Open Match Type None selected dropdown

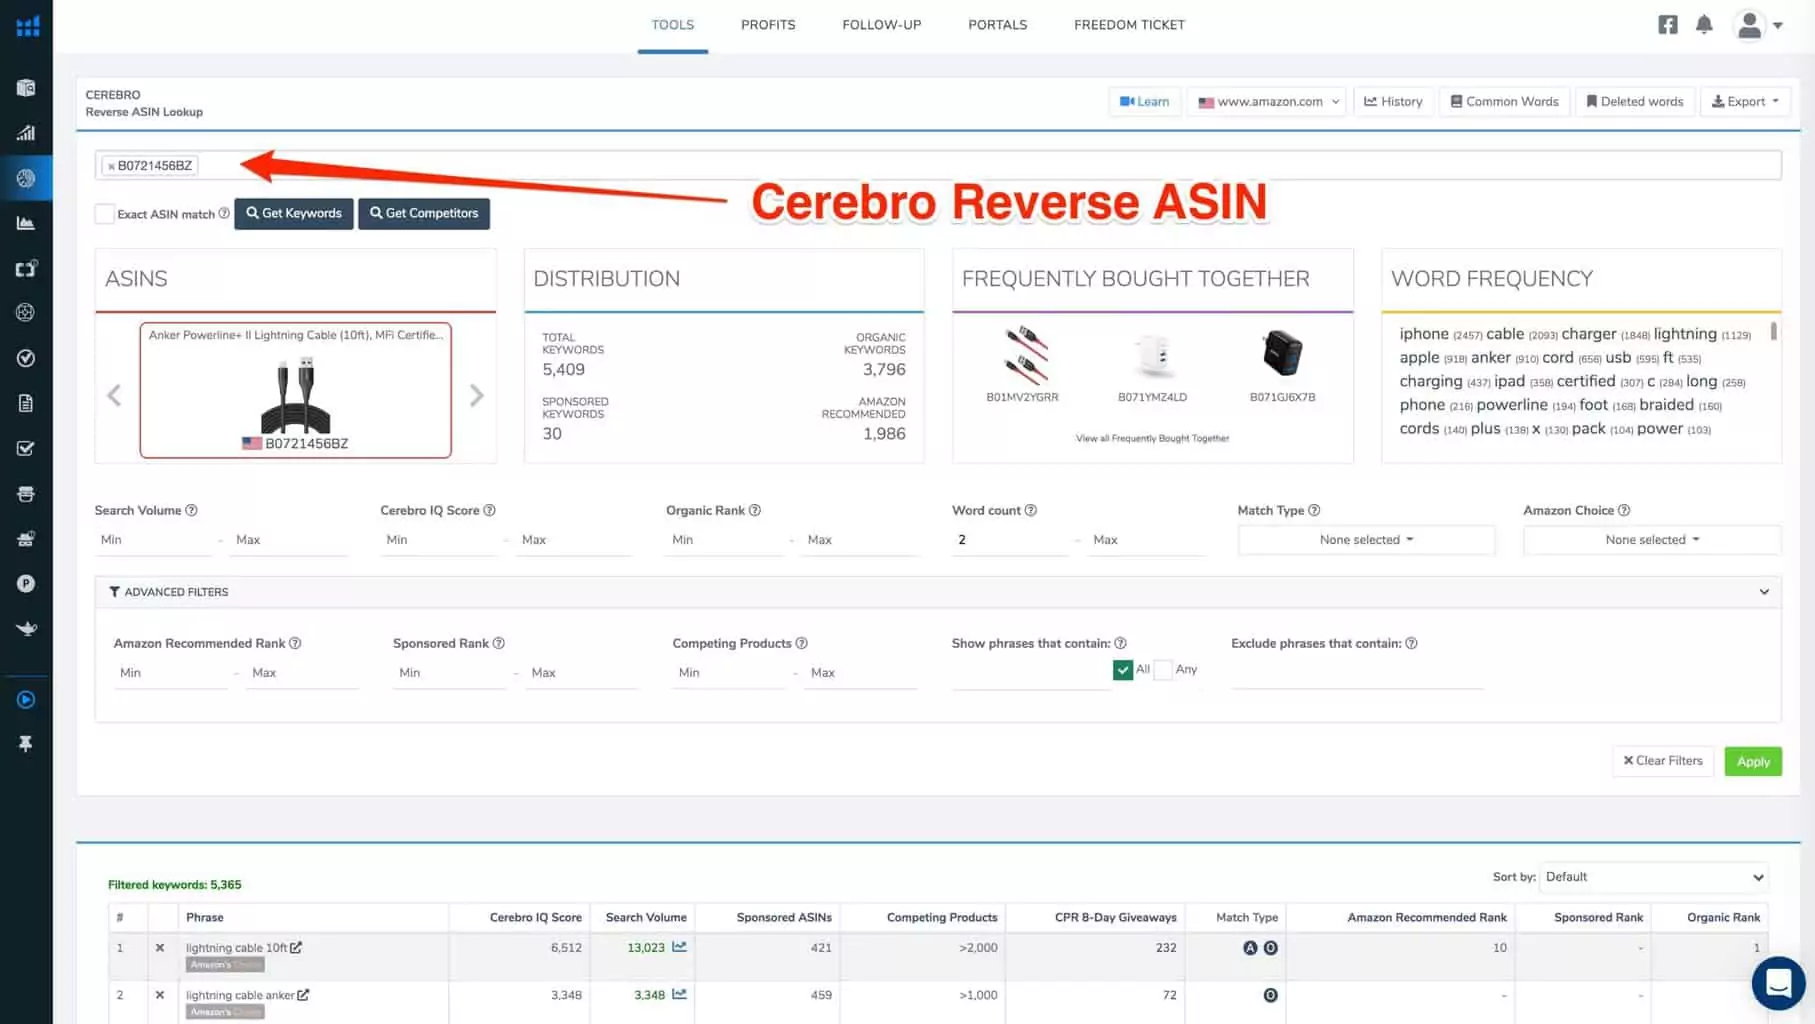pyautogui.click(x=1366, y=540)
